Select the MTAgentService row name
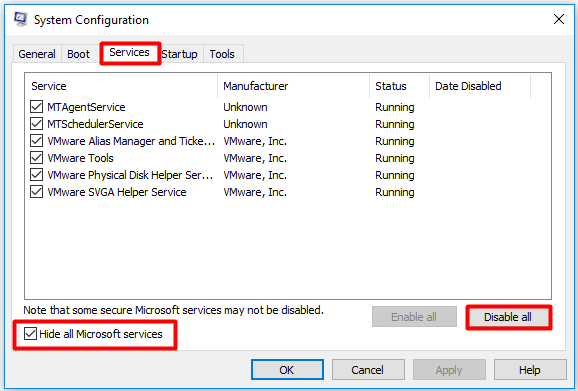This screenshot has width=578, height=391. [86, 107]
